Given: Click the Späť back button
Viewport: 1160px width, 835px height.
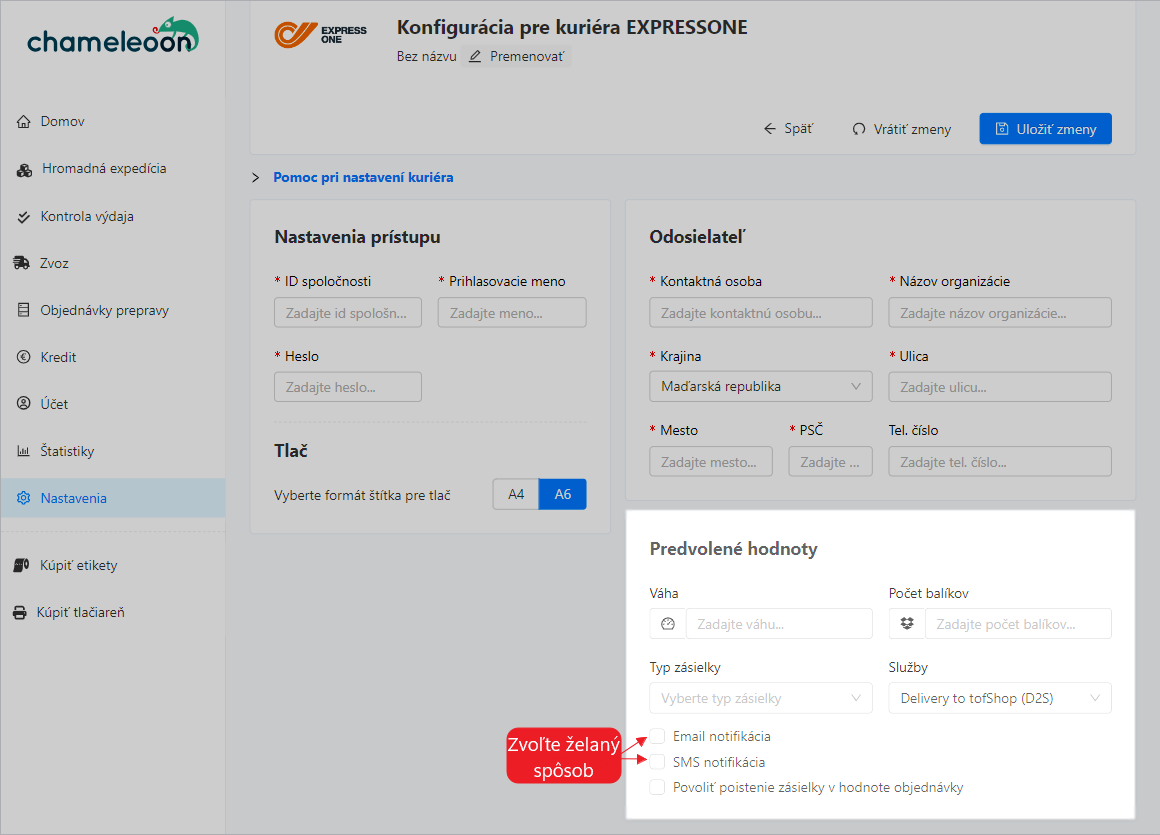Looking at the screenshot, I should coord(788,129).
